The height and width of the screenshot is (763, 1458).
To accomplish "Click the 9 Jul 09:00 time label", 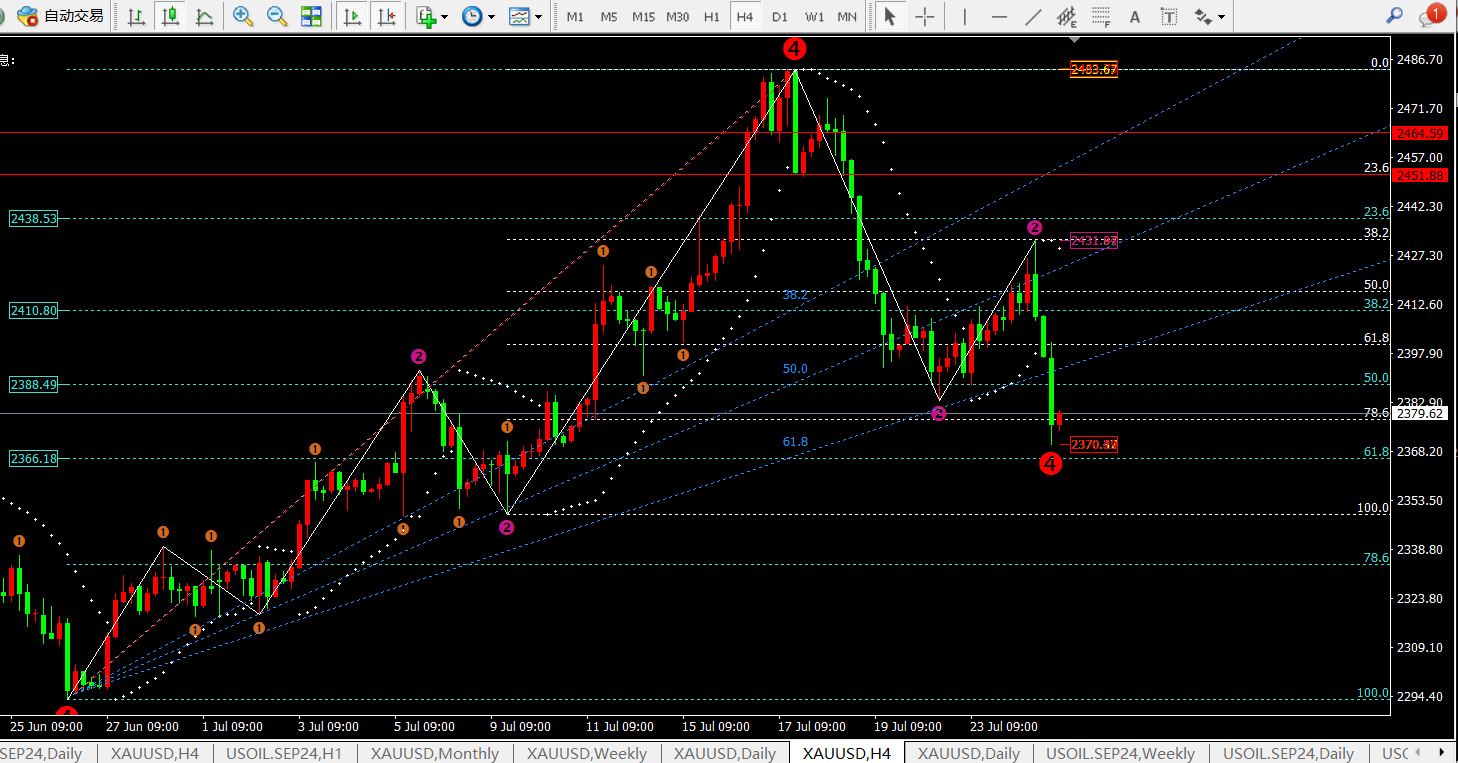I will point(518,727).
